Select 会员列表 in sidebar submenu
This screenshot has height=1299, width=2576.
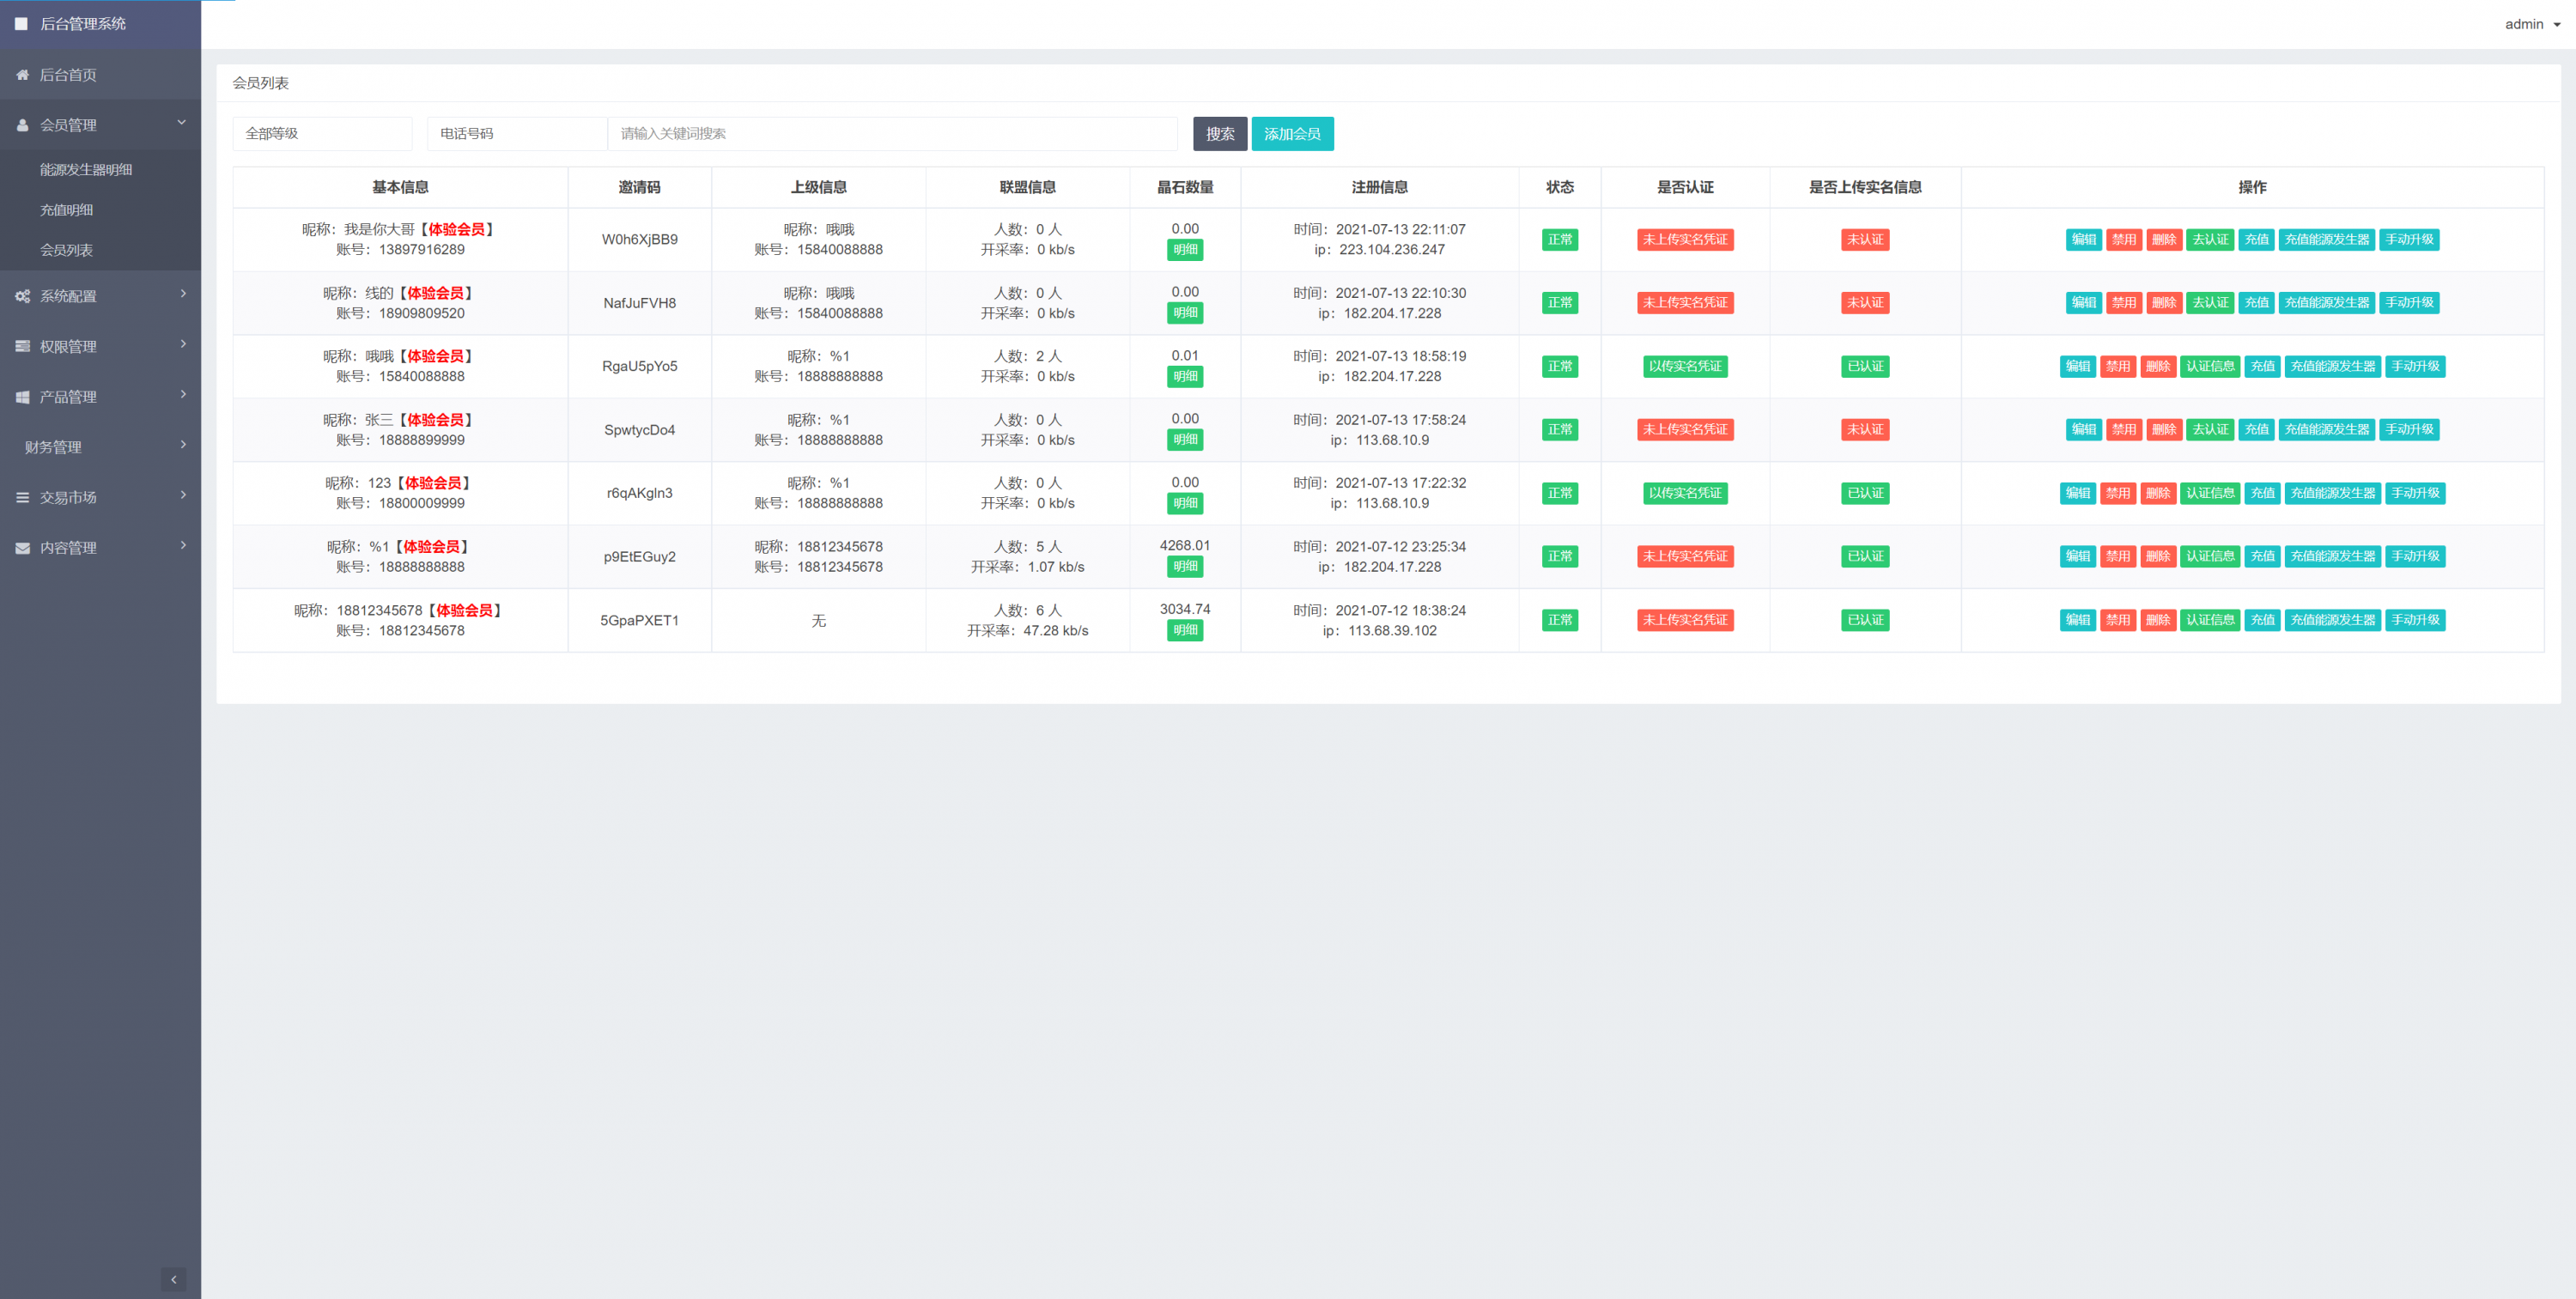[66, 250]
